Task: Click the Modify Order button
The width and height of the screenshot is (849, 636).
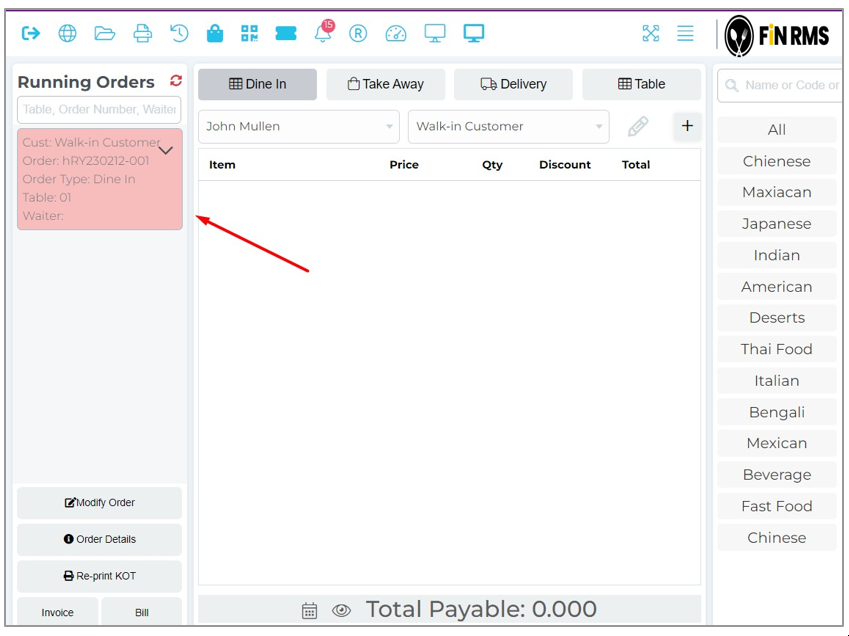Action: [99, 503]
